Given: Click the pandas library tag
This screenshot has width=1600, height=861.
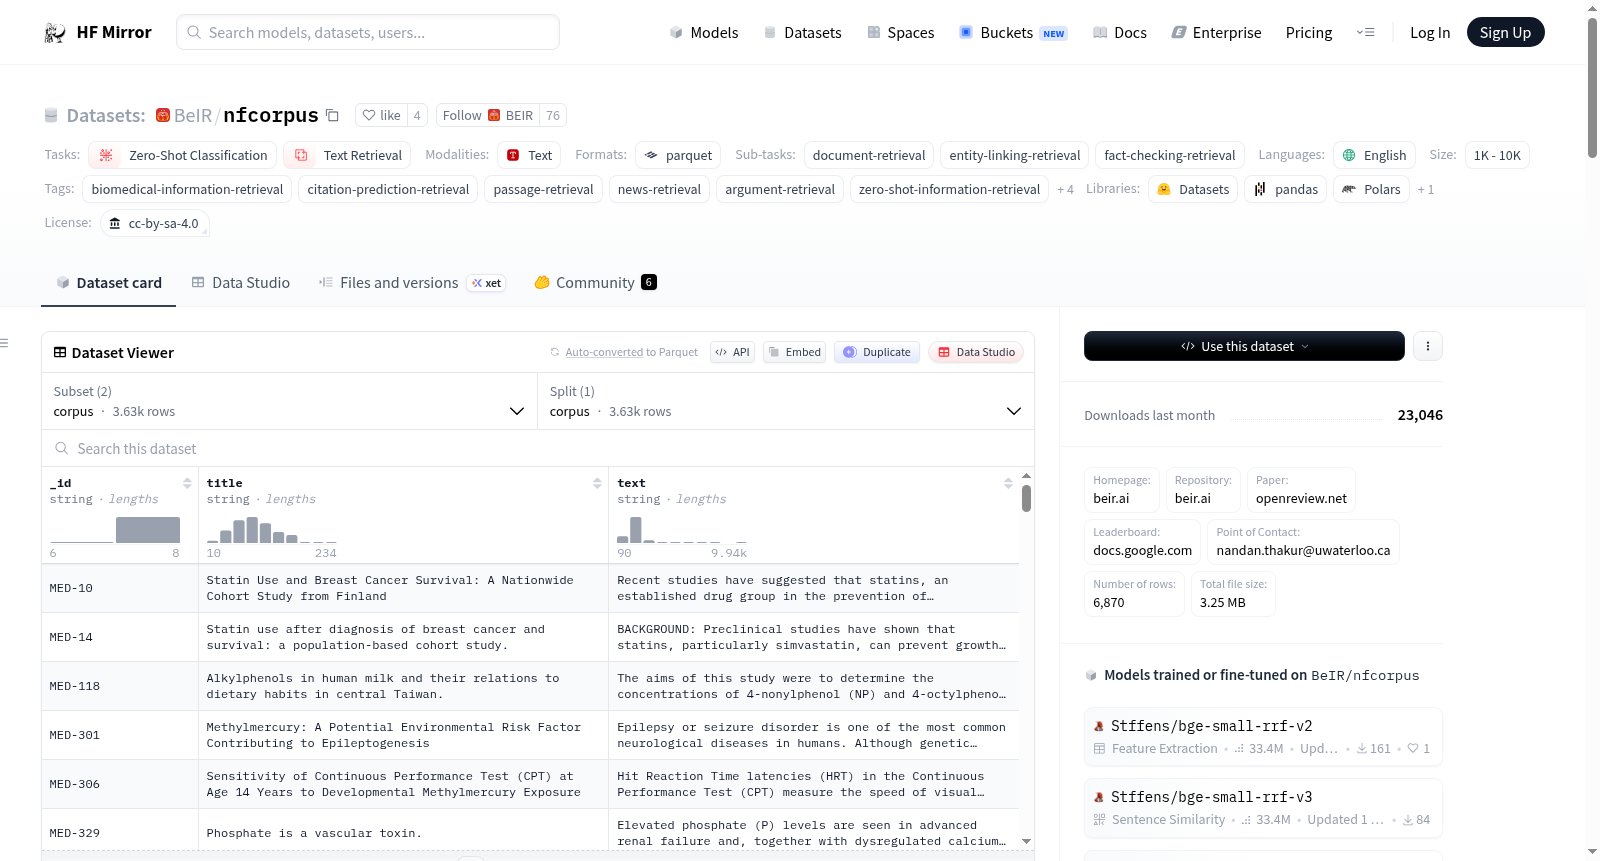Looking at the screenshot, I should pyautogui.click(x=1286, y=190).
